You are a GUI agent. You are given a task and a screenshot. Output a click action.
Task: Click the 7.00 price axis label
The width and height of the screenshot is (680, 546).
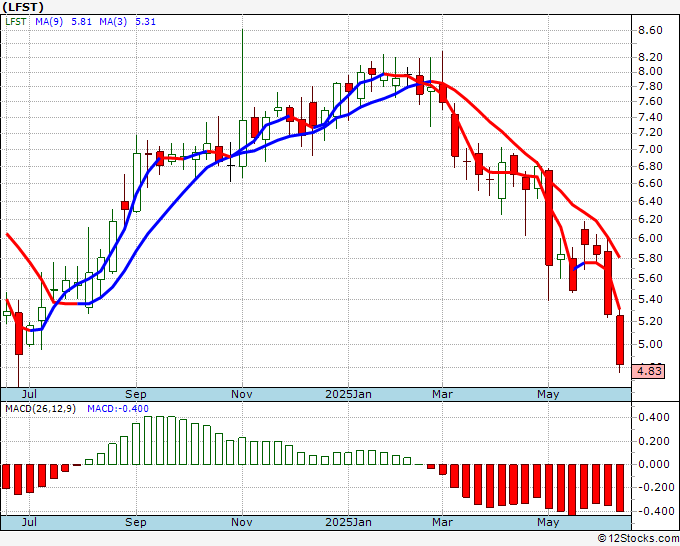point(650,150)
